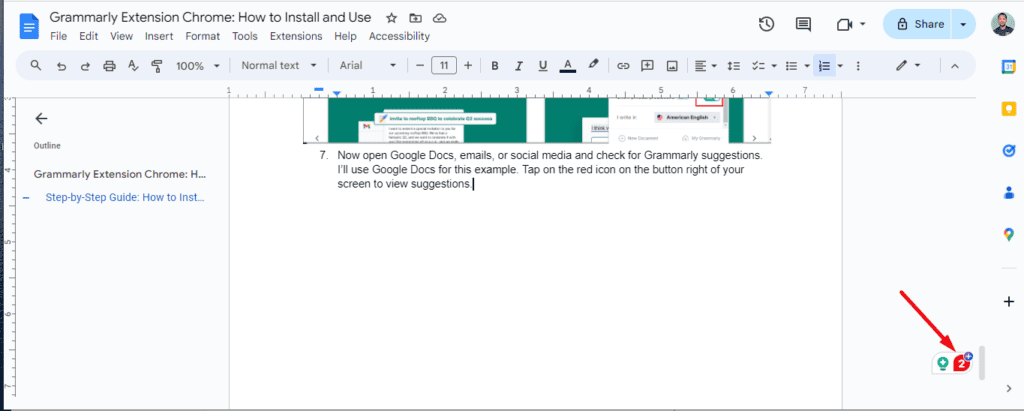Open the Google account avatar
Image resolution: width=1024 pixels, height=411 pixels.
1003,25
